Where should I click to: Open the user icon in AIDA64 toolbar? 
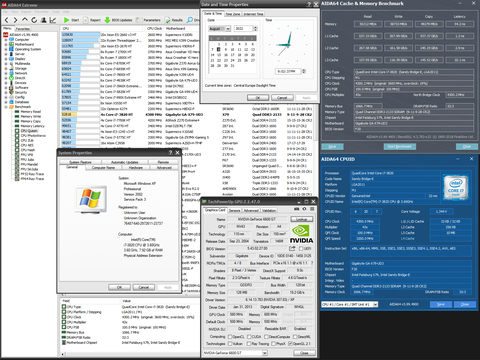click(43, 20)
